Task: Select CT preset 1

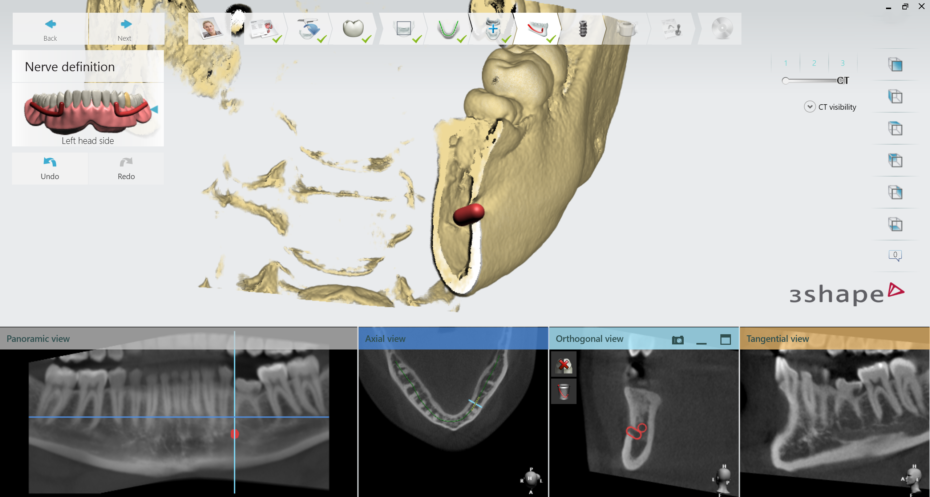Action: pos(786,63)
